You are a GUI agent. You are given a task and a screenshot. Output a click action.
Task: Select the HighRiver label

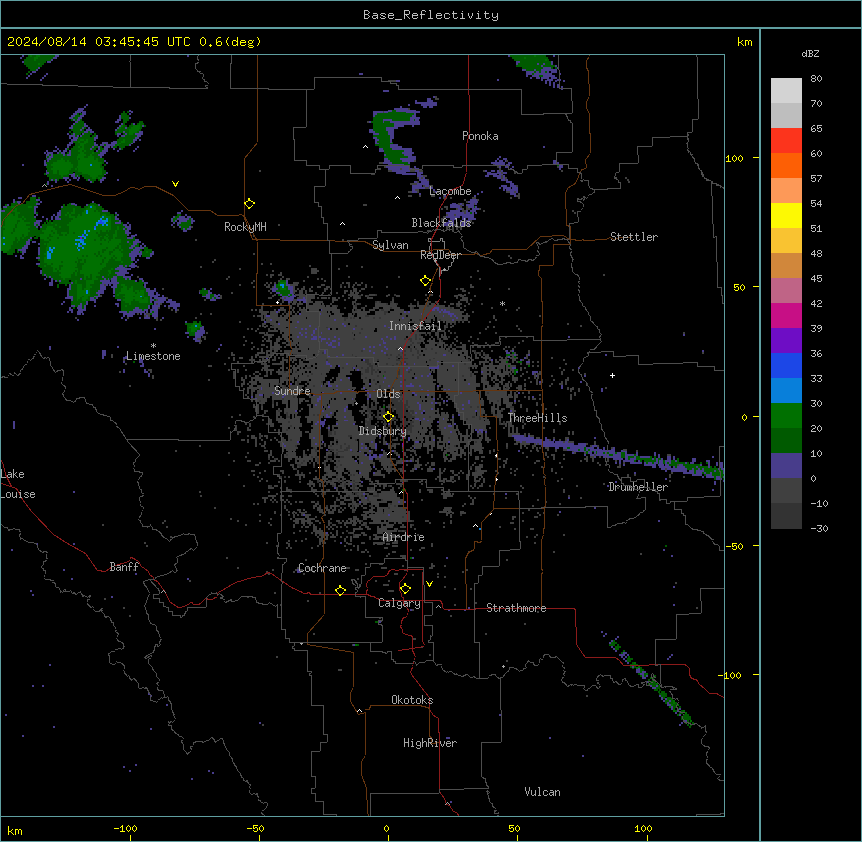[430, 743]
